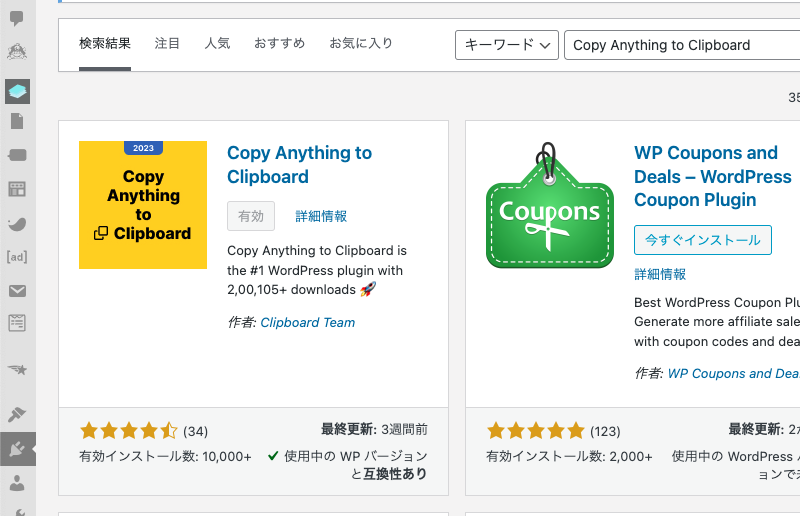Open the WP Coupons and Deals author link
The width and height of the screenshot is (800, 516).
point(734,374)
